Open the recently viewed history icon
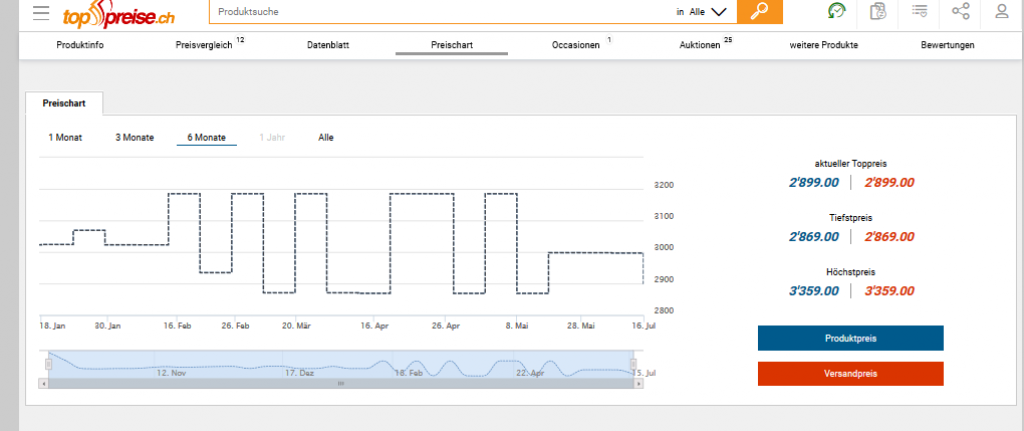This screenshot has width=1024, height=431. pyautogui.click(x=836, y=12)
